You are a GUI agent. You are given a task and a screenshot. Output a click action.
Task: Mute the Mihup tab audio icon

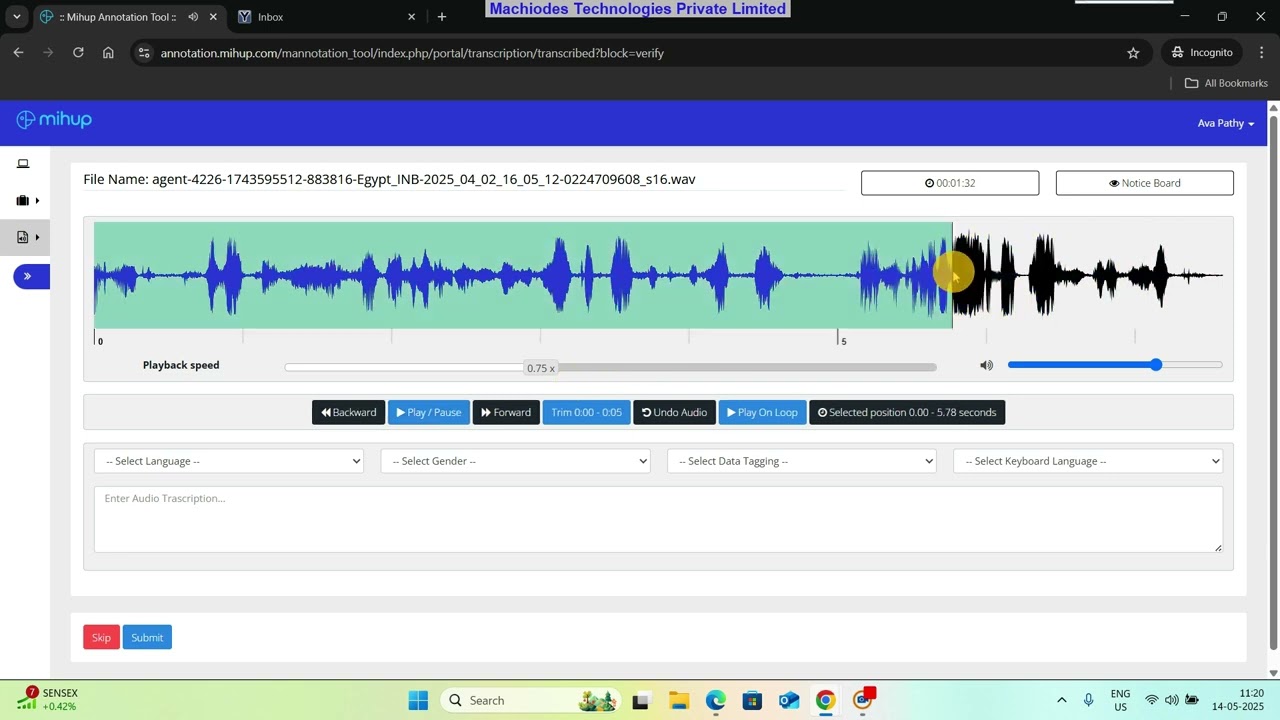tap(193, 17)
